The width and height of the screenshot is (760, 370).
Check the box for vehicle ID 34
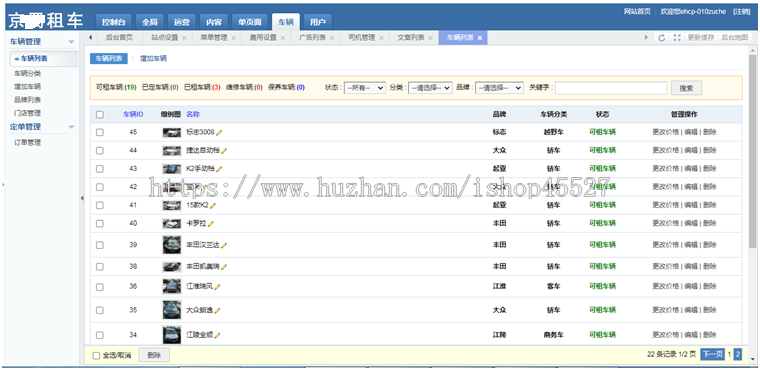(x=99, y=335)
